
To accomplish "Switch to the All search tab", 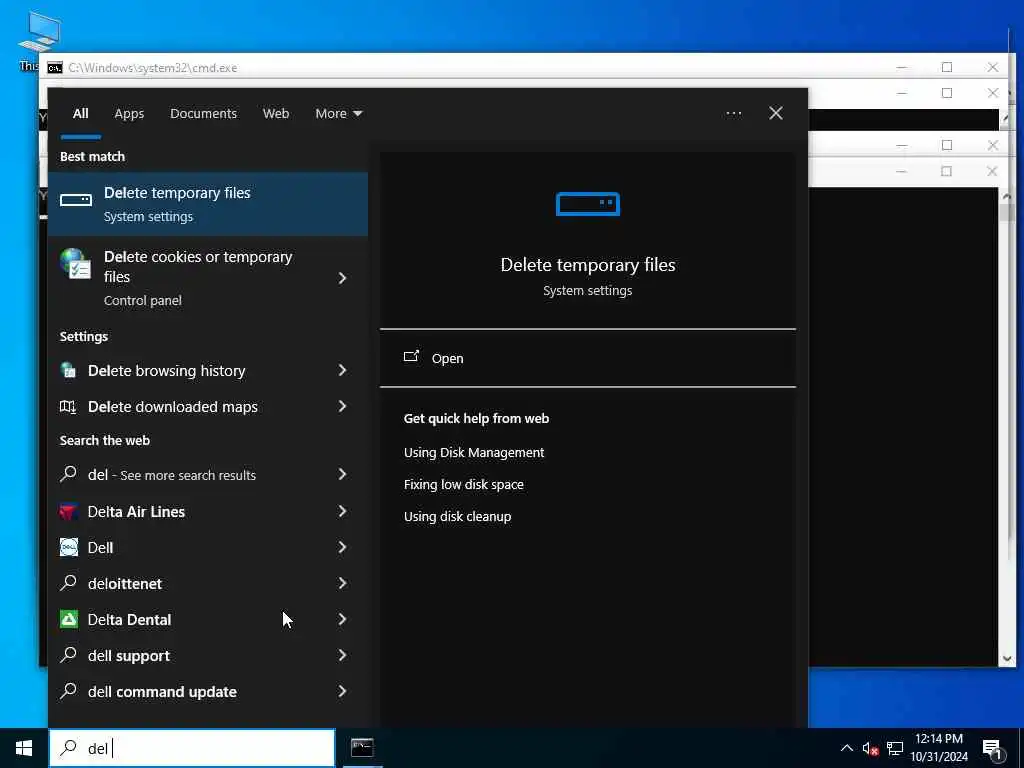I will pyautogui.click(x=80, y=114).
